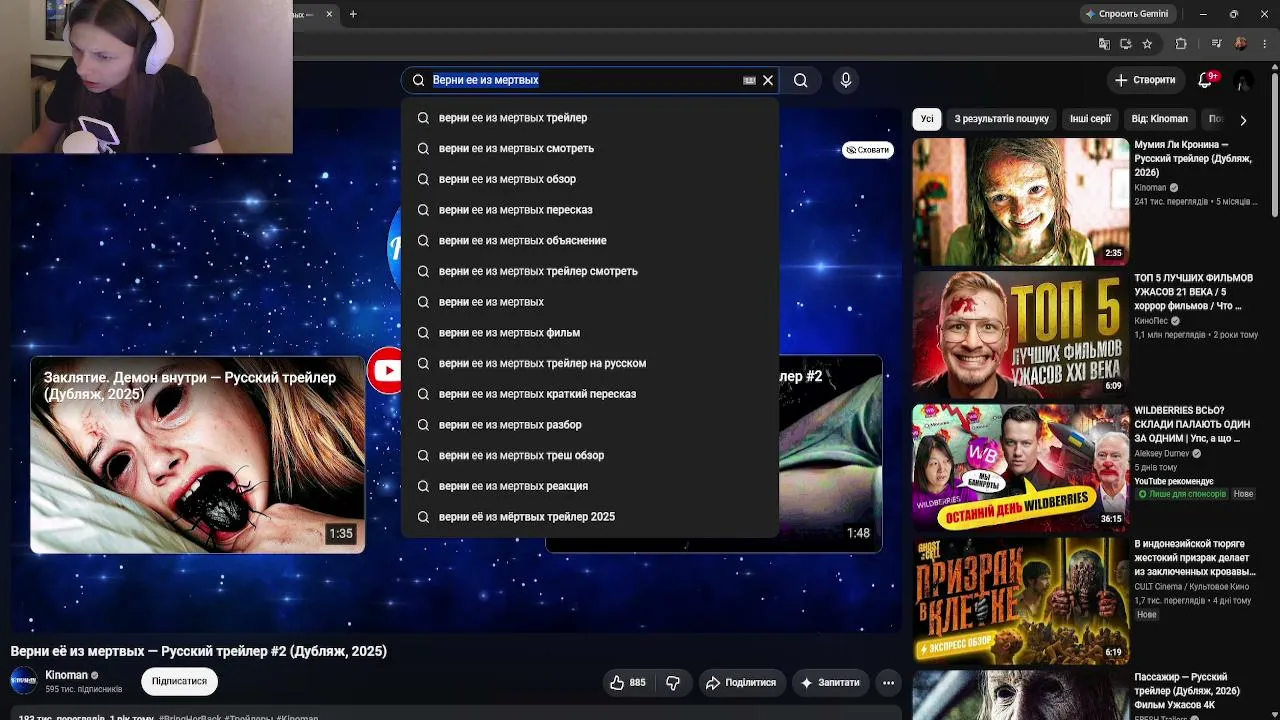Select the "Від: Kinoman" filter chip
1280x720 pixels.
point(1160,119)
